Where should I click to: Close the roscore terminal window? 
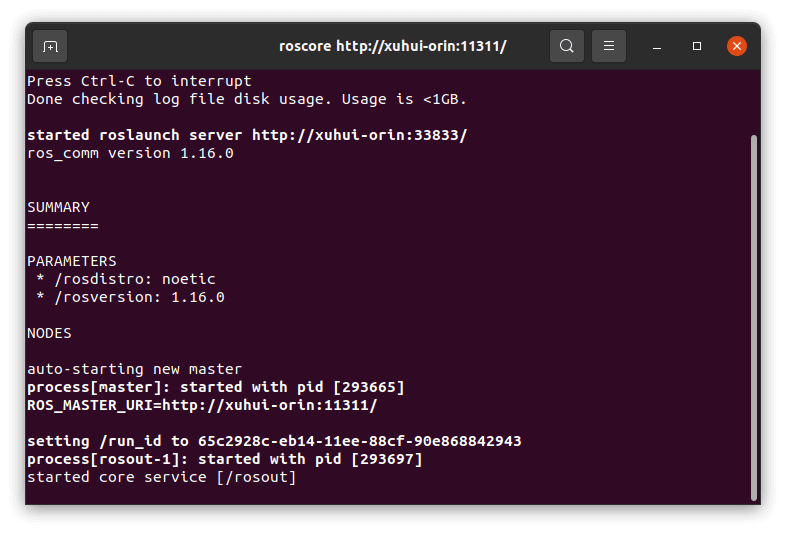click(736, 46)
